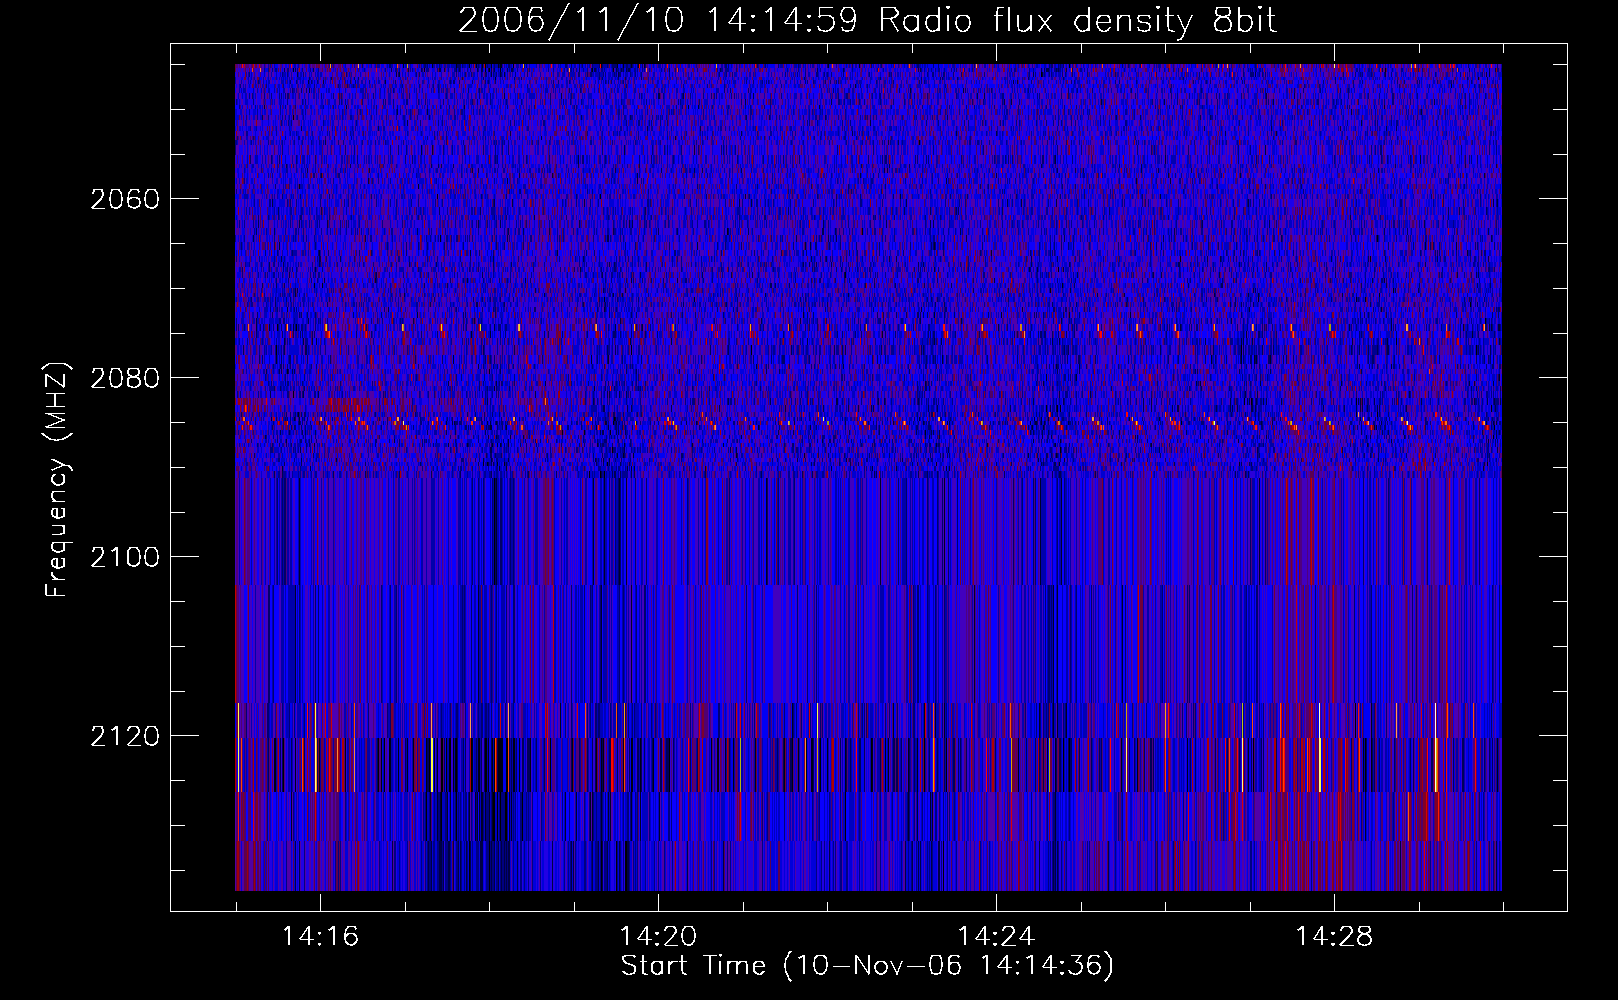
Task: Click the x-axis label "Start Time (10-Nov-06 14:14:36)"
Action: point(867,966)
